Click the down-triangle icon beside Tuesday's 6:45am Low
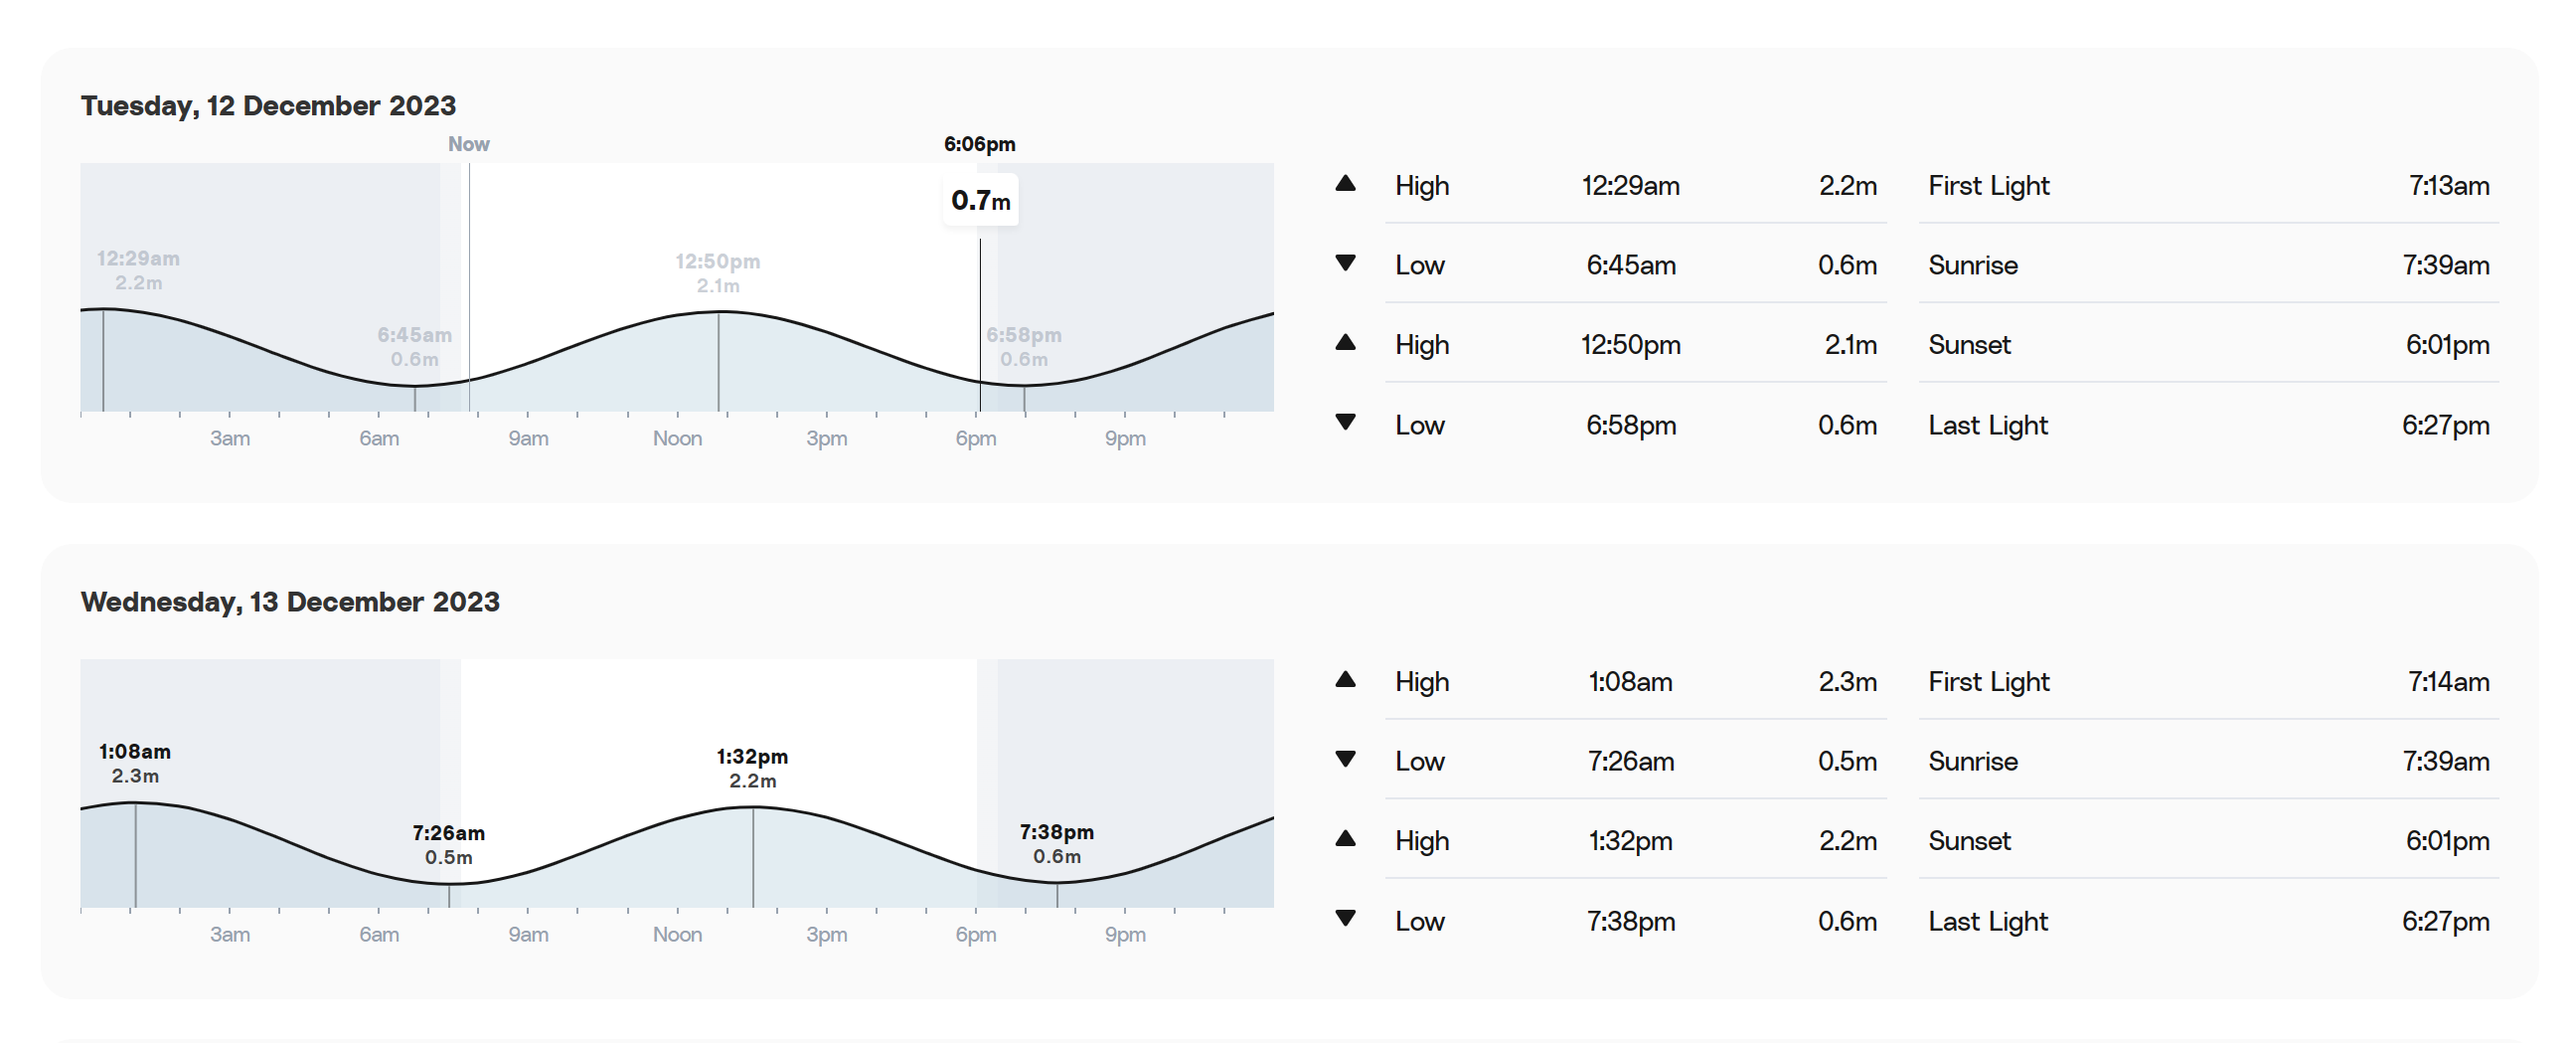The image size is (2576, 1044). click(x=1345, y=263)
